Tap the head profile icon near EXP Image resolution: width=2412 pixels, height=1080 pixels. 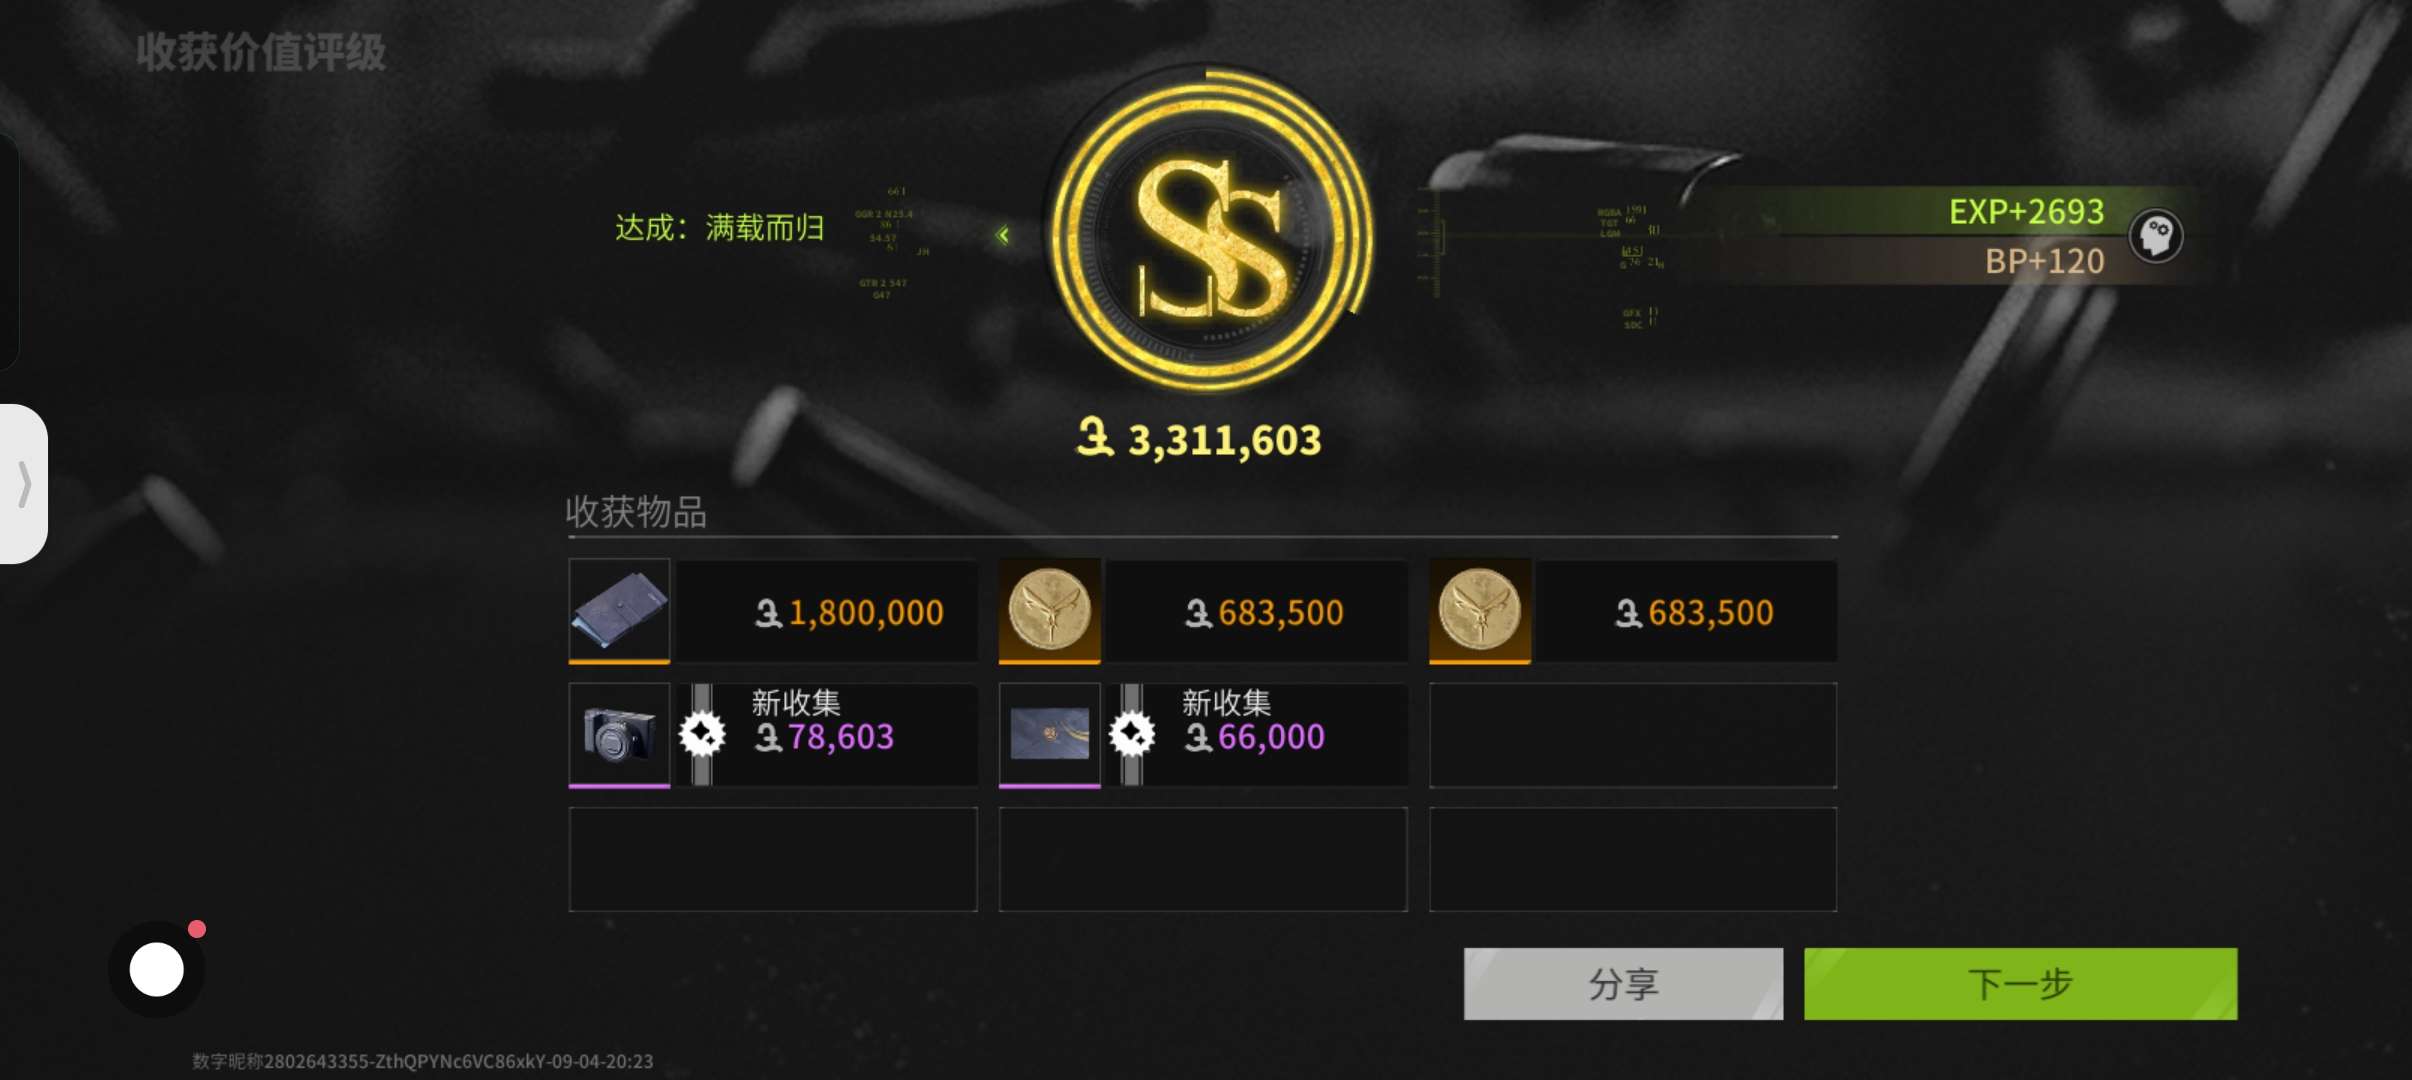(2156, 236)
